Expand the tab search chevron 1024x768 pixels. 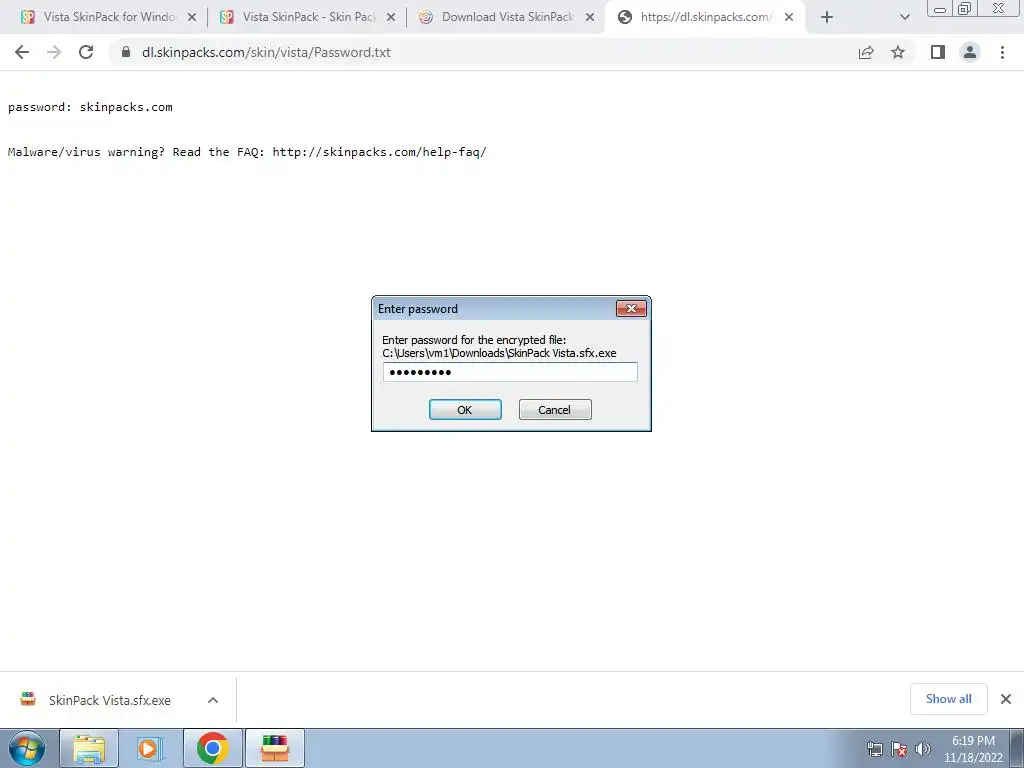coord(904,17)
